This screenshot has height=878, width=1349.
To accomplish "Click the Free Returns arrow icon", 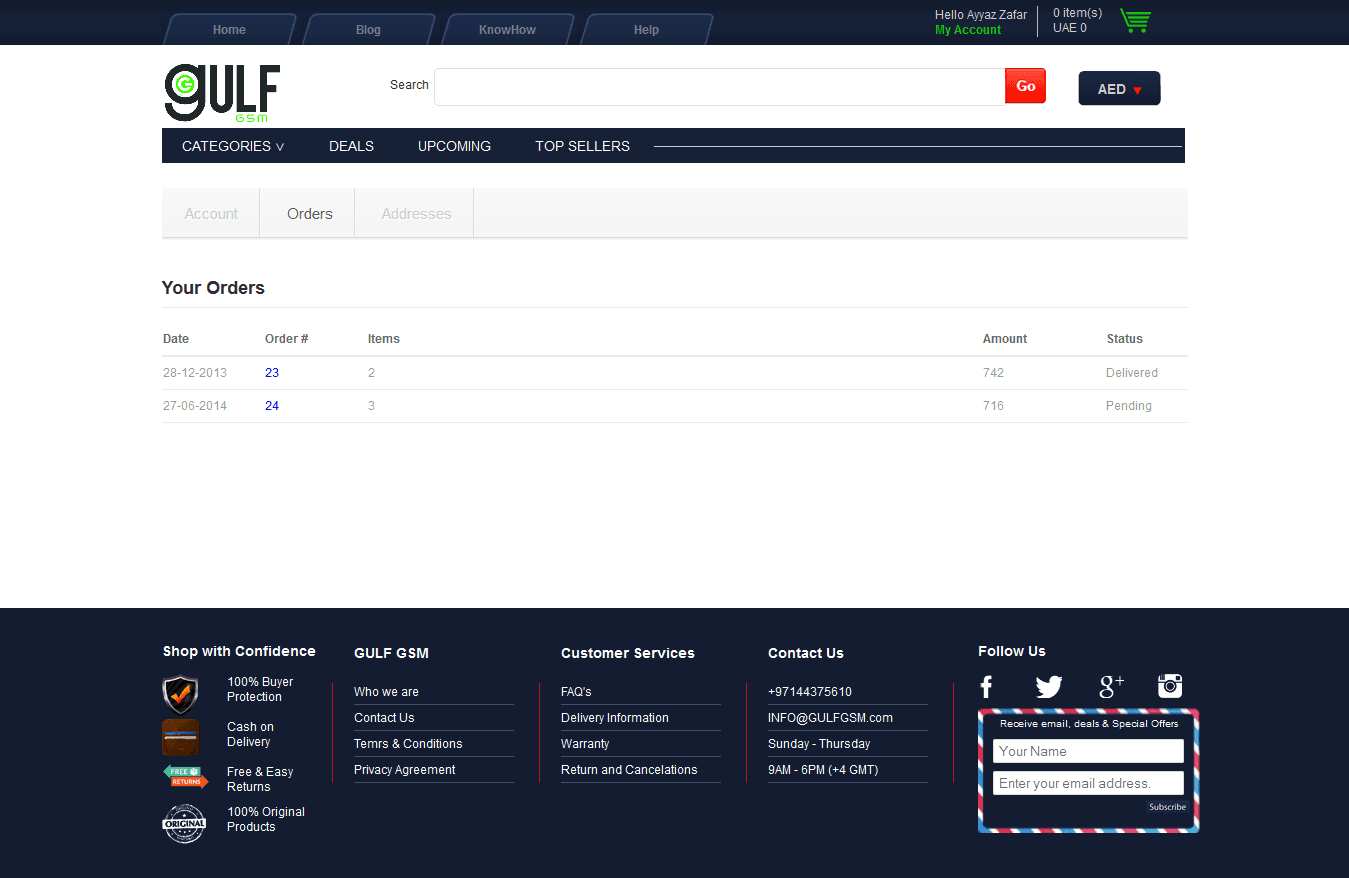I will (185, 776).
